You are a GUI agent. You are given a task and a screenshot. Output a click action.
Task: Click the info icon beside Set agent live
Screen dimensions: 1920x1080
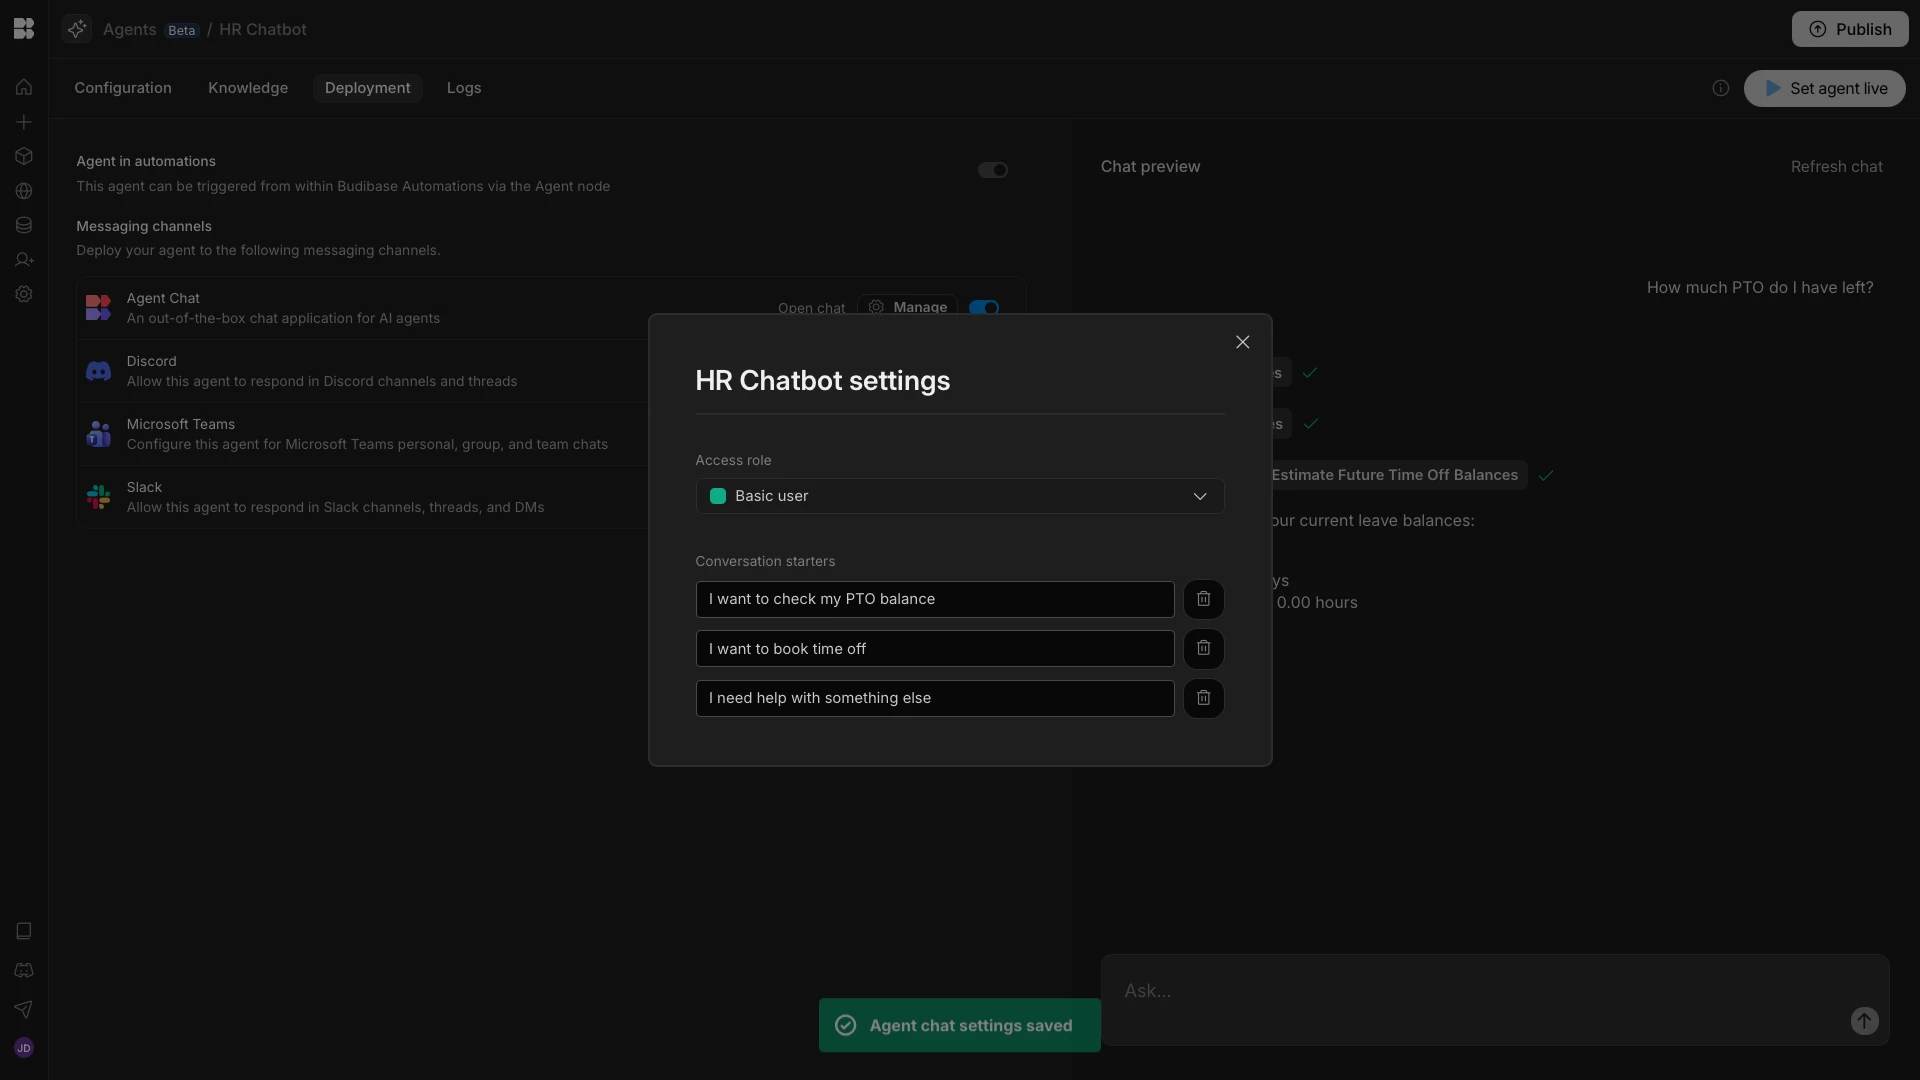pos(1720,88)
